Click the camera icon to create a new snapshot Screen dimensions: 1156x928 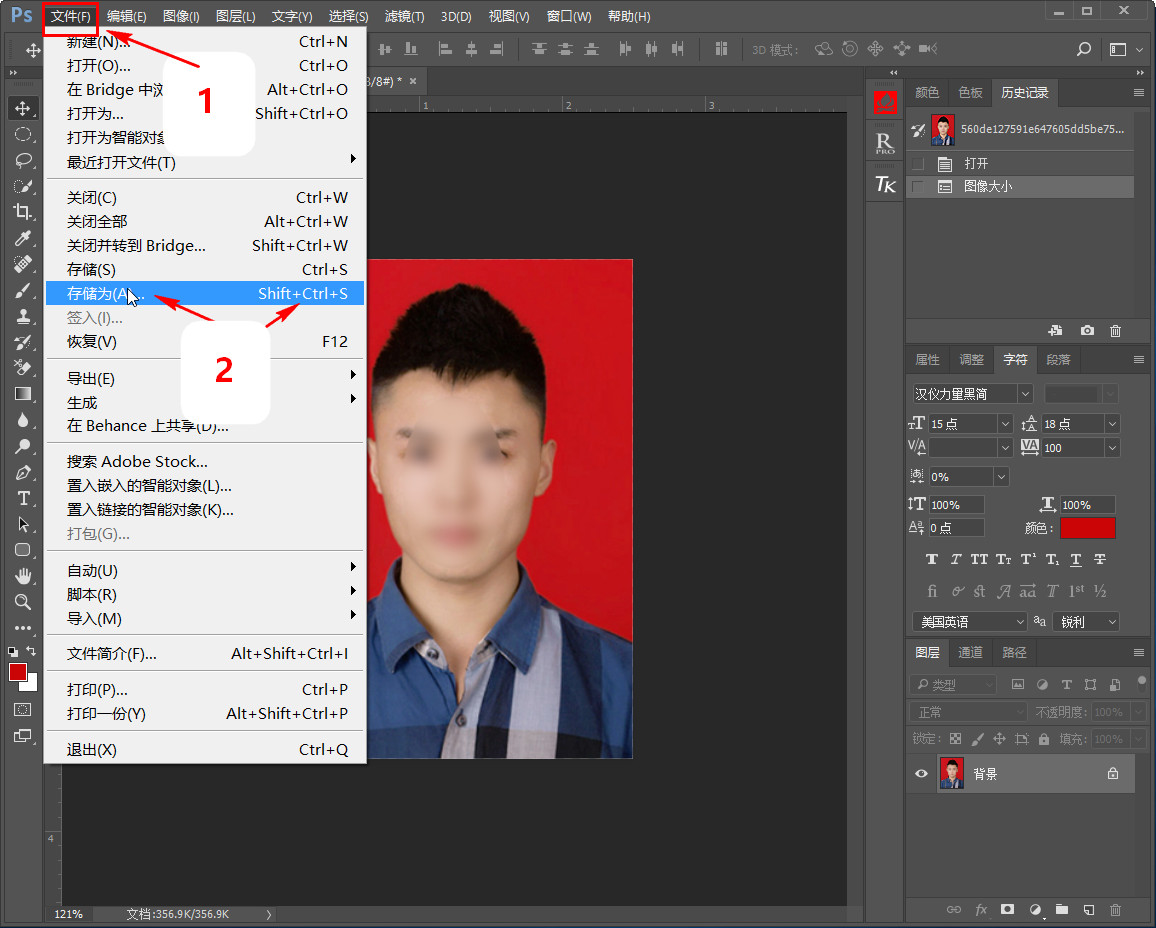point(1087,331)
